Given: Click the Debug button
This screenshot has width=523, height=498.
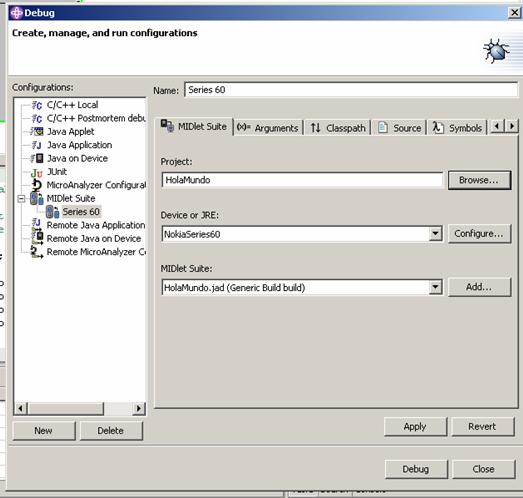Looking at the screenshot, I should click(x=416, y=469).
